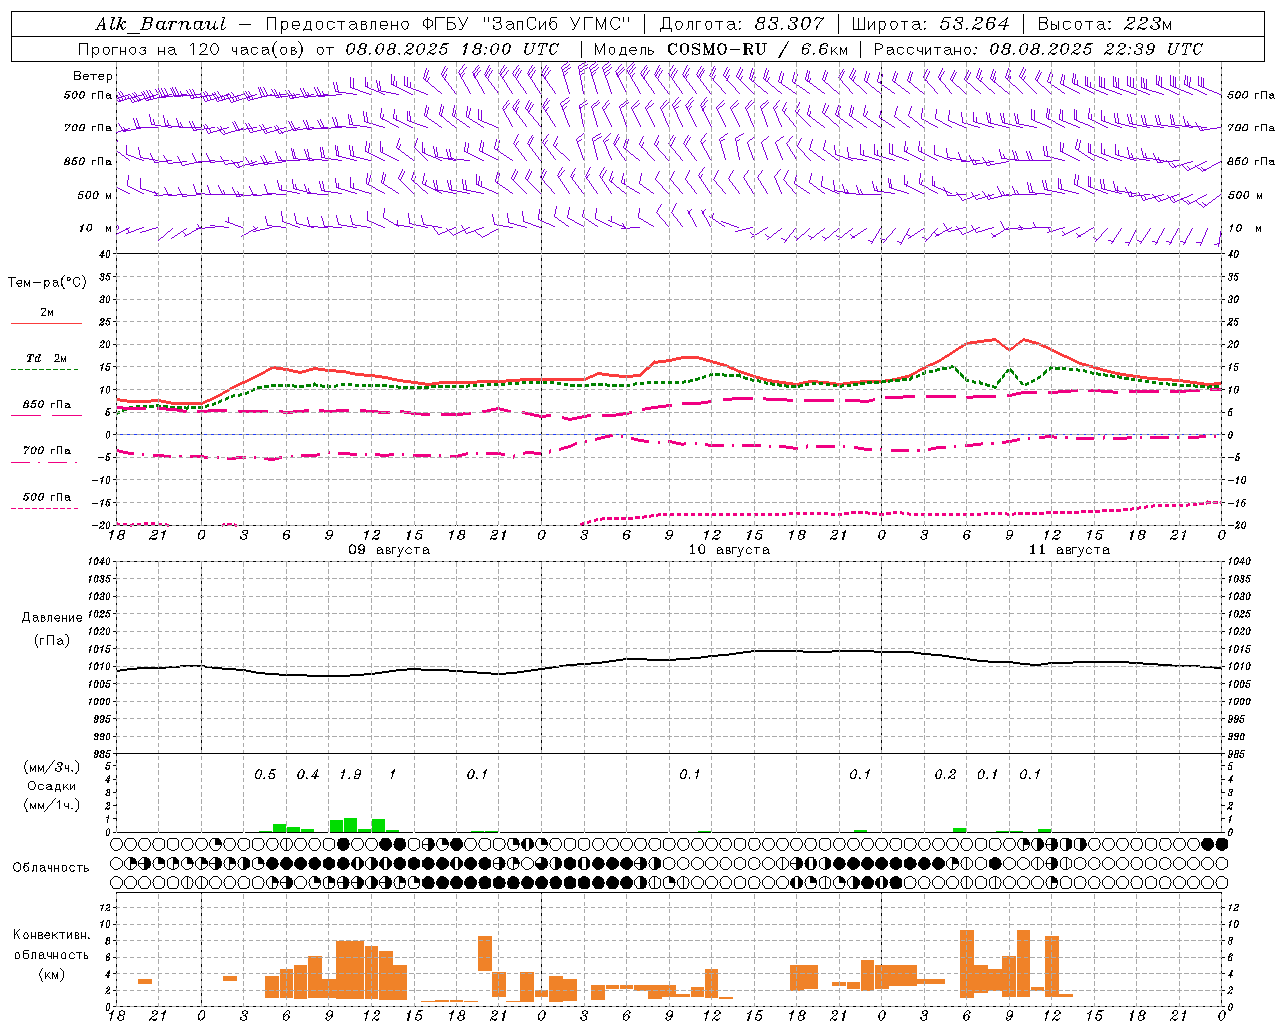Click the (гПа) unit under Давление

(x=50, y=641)
